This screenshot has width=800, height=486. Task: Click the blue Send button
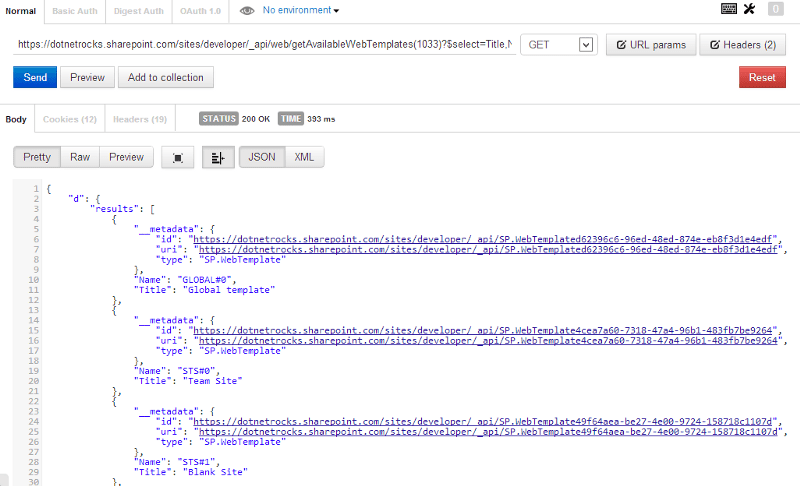click(x=34, y=77)
